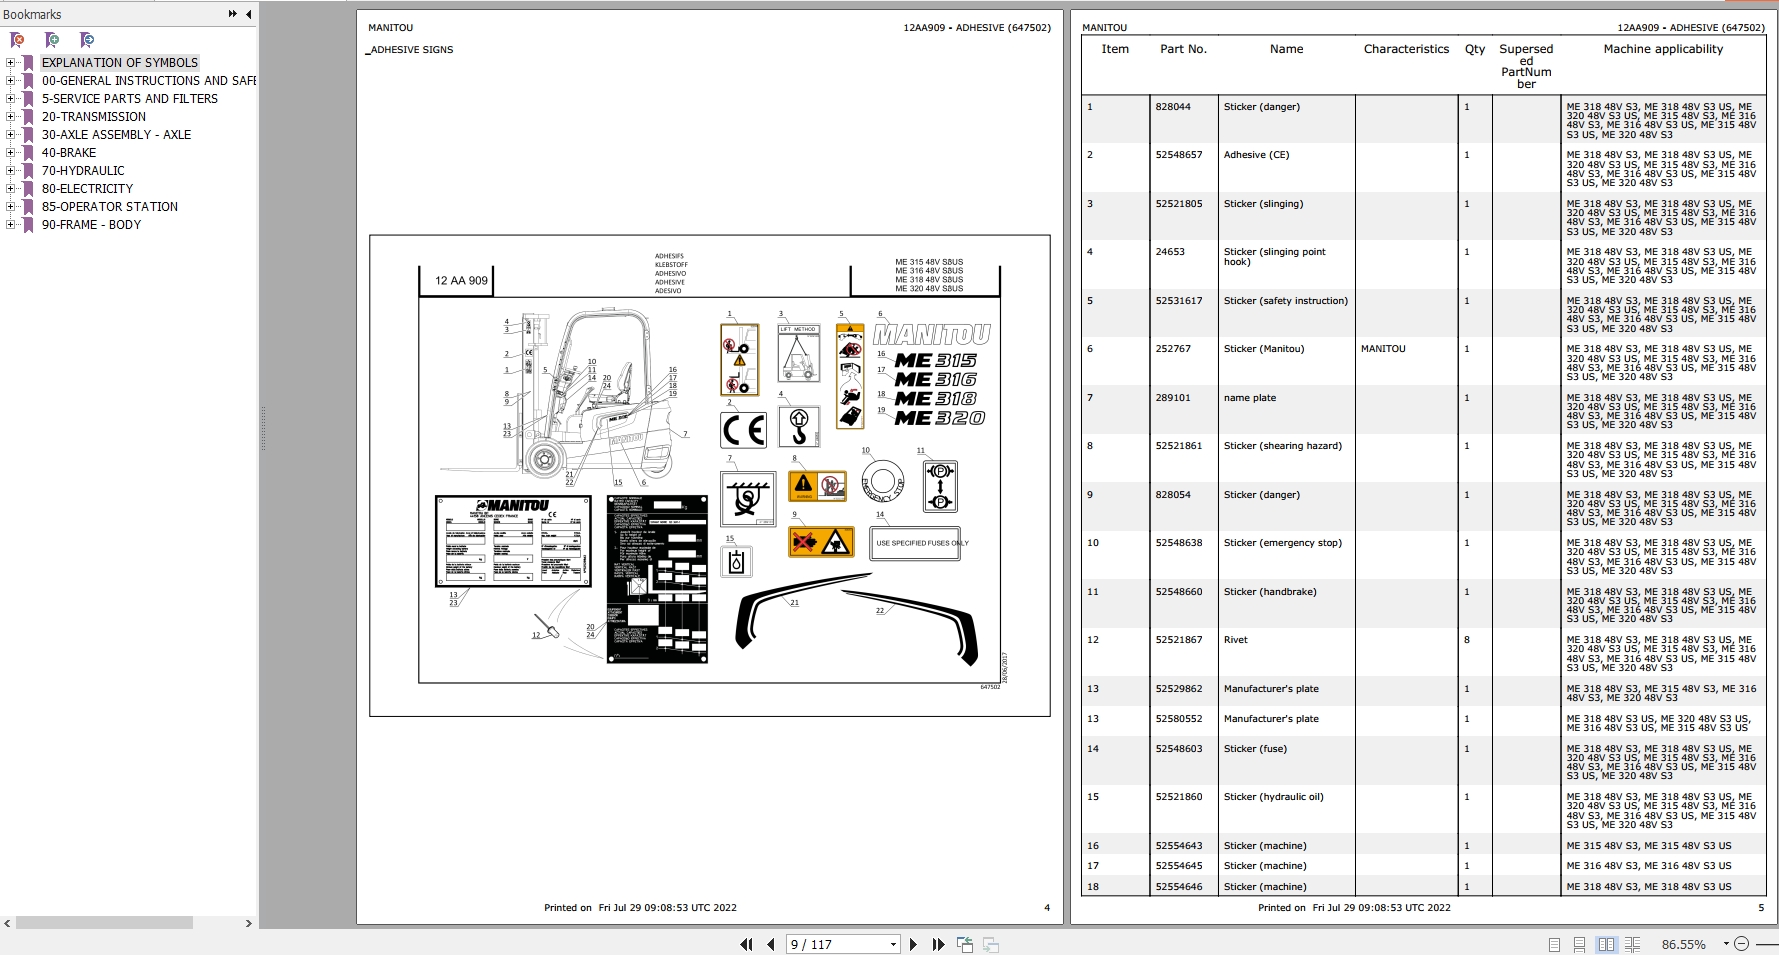Open 5-SERVICE PARTS AND FILTERS bookmark
1779x955 pixels.
[x=130, y=98]
